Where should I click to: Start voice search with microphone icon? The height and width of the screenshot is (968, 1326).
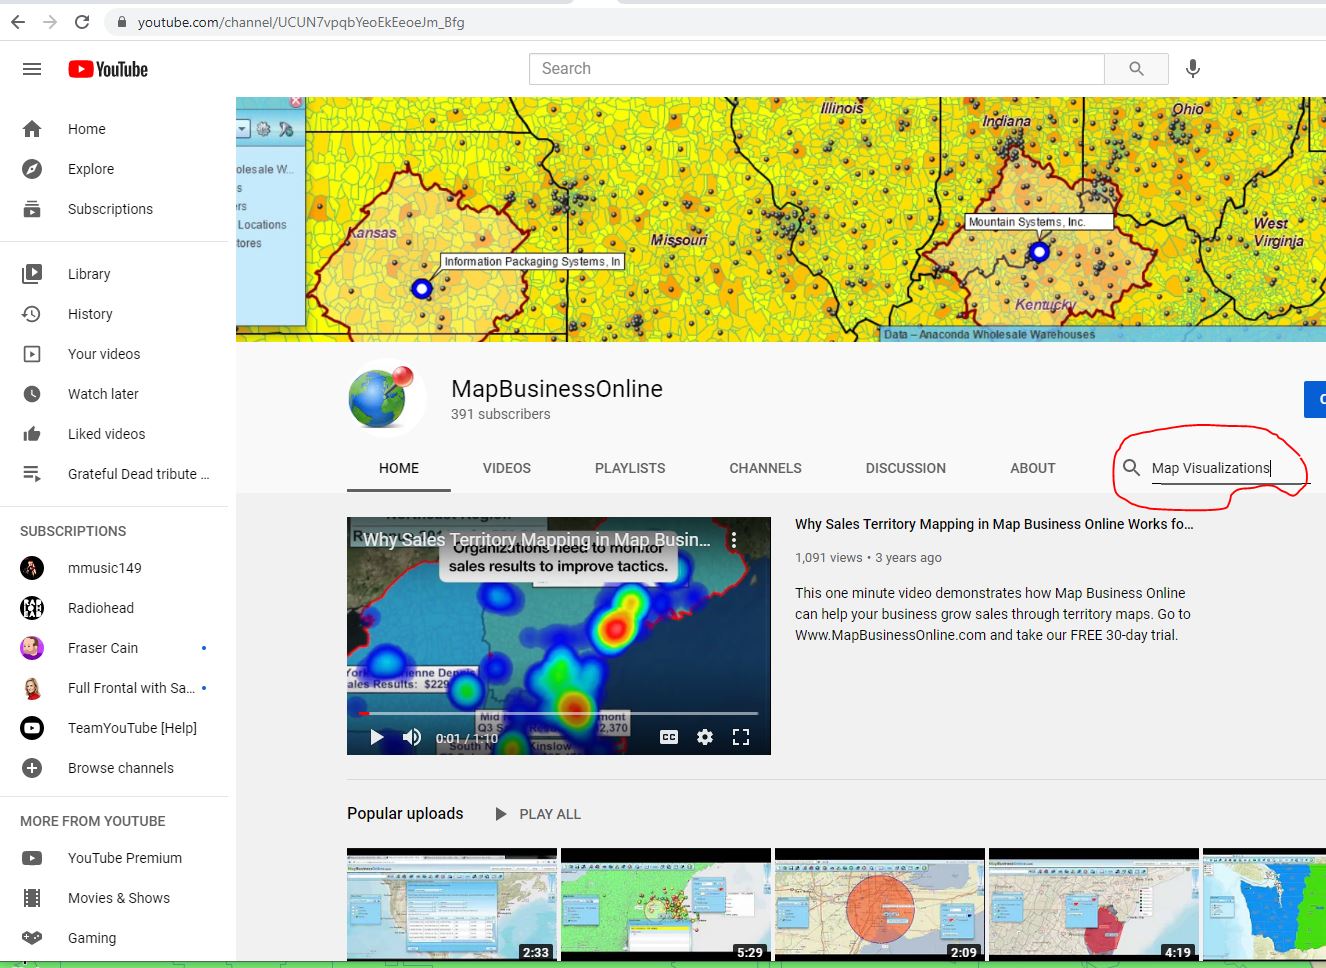(1192, 68)
